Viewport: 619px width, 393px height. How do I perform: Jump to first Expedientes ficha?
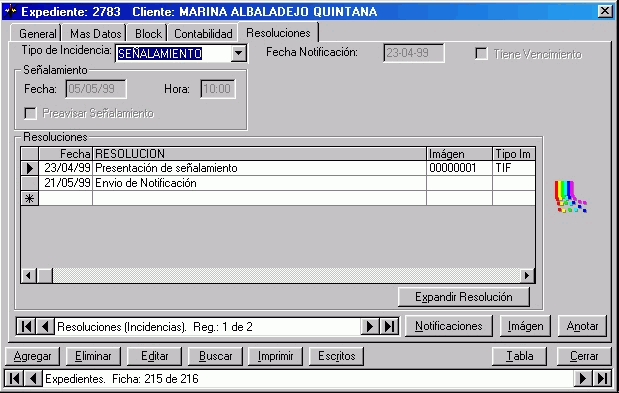point(15,379)
